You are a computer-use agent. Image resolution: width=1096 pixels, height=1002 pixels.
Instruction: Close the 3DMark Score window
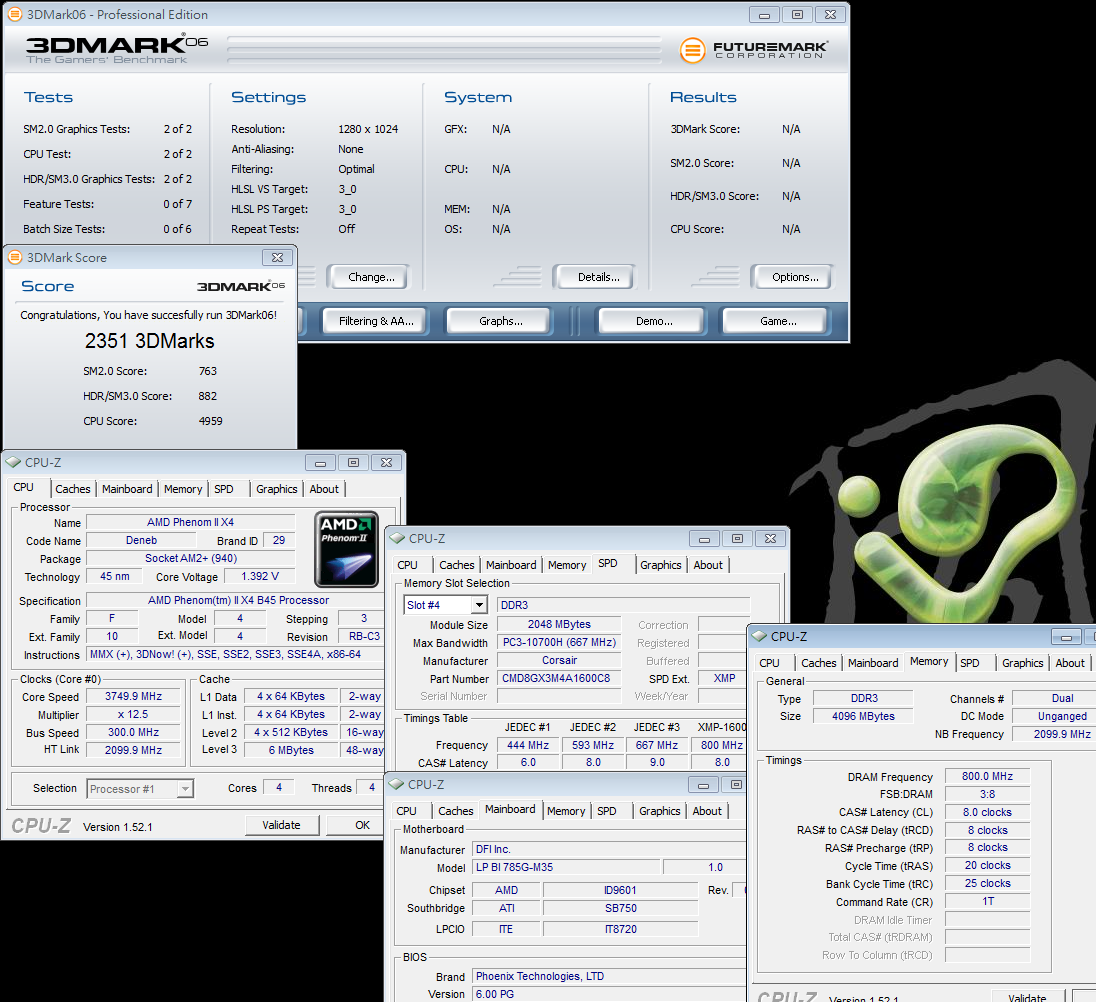[277, 257]
